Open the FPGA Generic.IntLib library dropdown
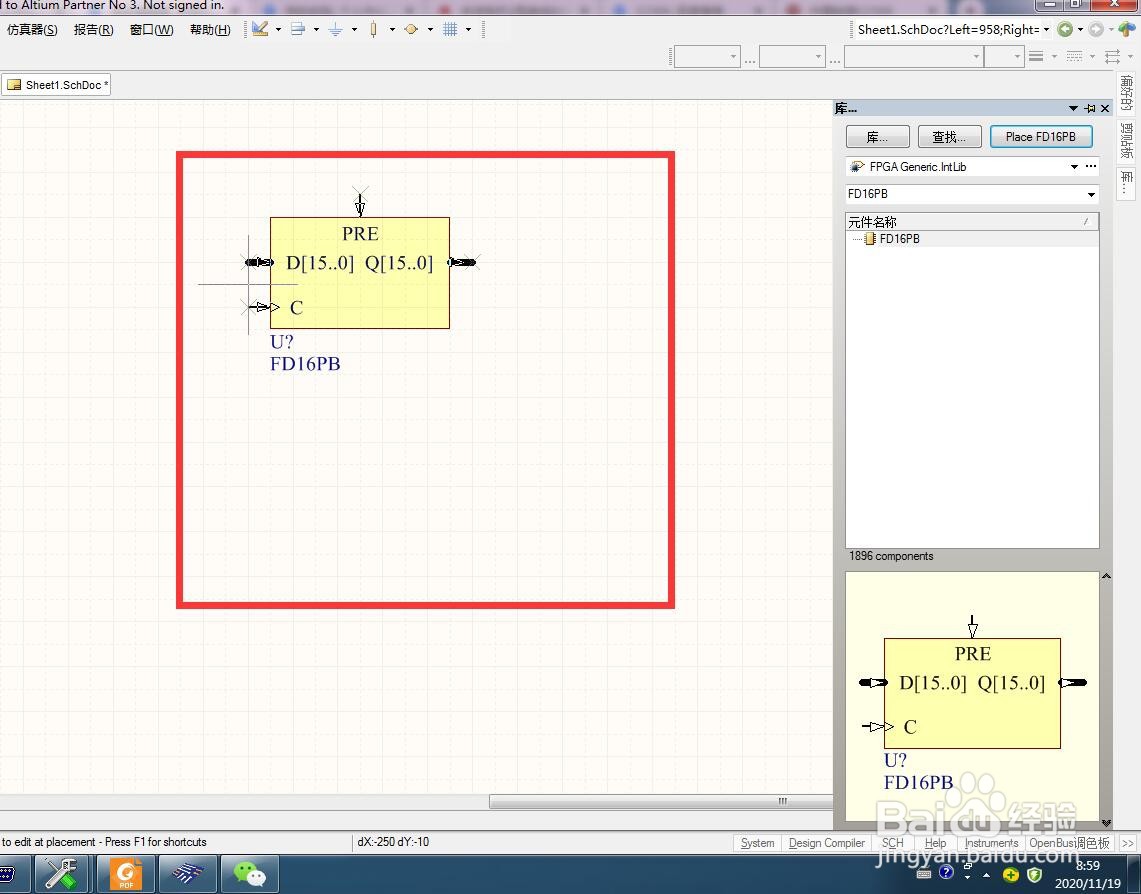Image resolution: width=1141 pixels, height=894 pixels. [x=1073, y=167]
